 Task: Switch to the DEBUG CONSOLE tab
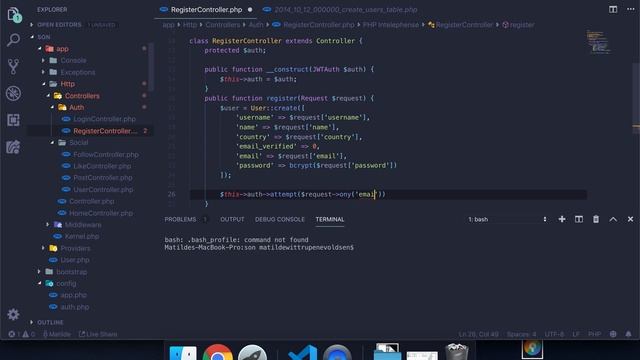[x=280, y=219]
